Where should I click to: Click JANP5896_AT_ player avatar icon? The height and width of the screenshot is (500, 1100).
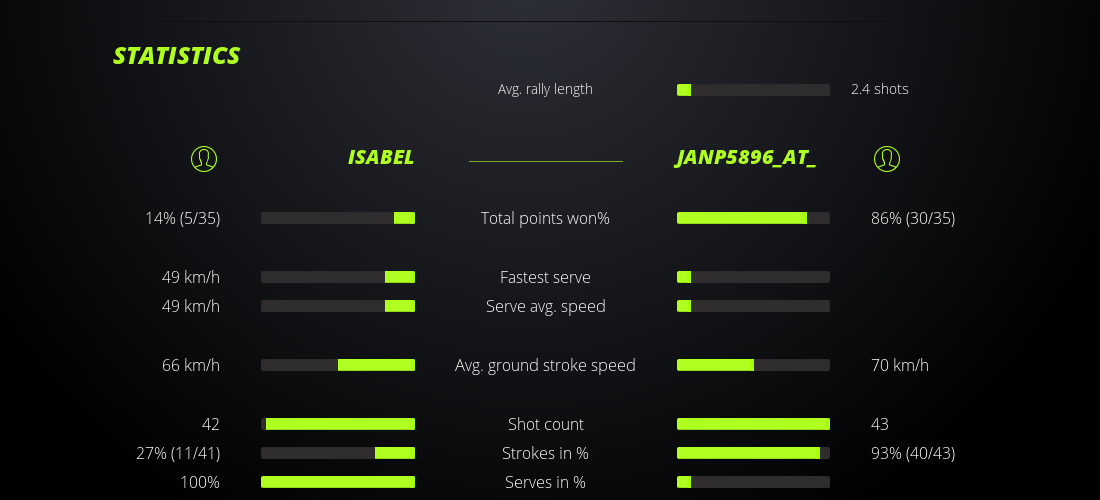click(887, 158)
